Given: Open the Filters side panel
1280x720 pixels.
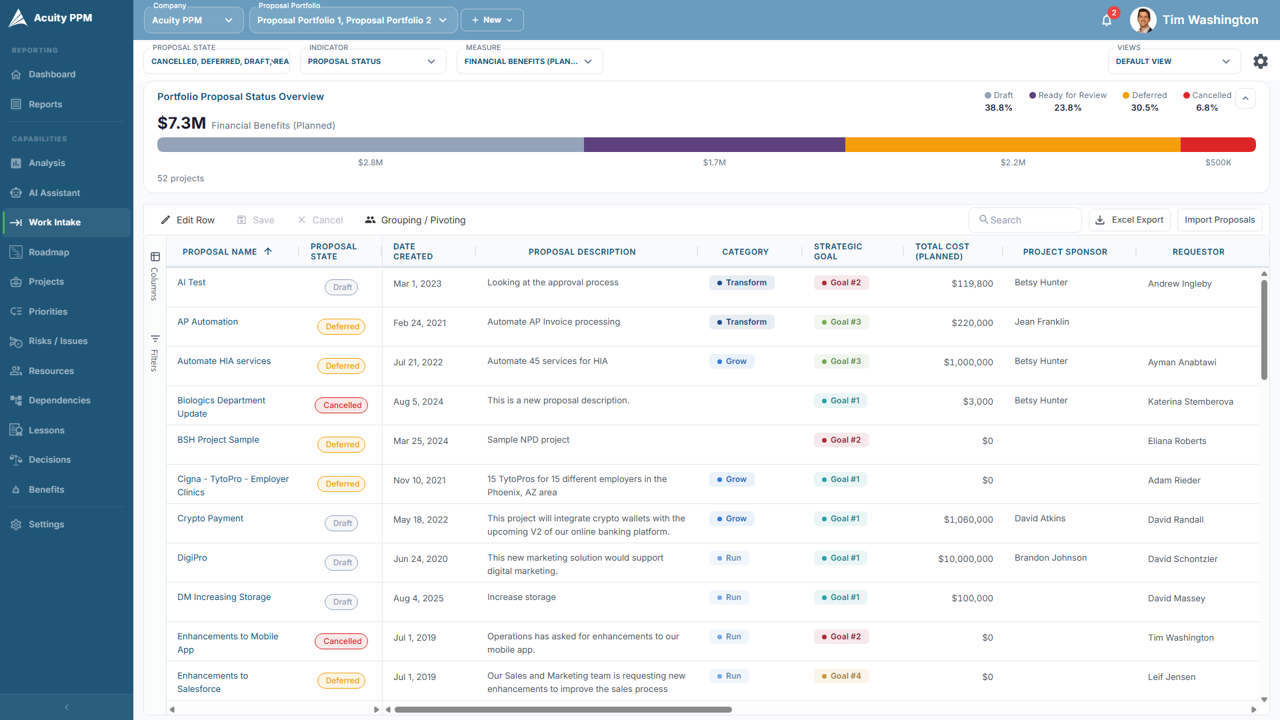Looking at the screenshot, I should (155, 353).
